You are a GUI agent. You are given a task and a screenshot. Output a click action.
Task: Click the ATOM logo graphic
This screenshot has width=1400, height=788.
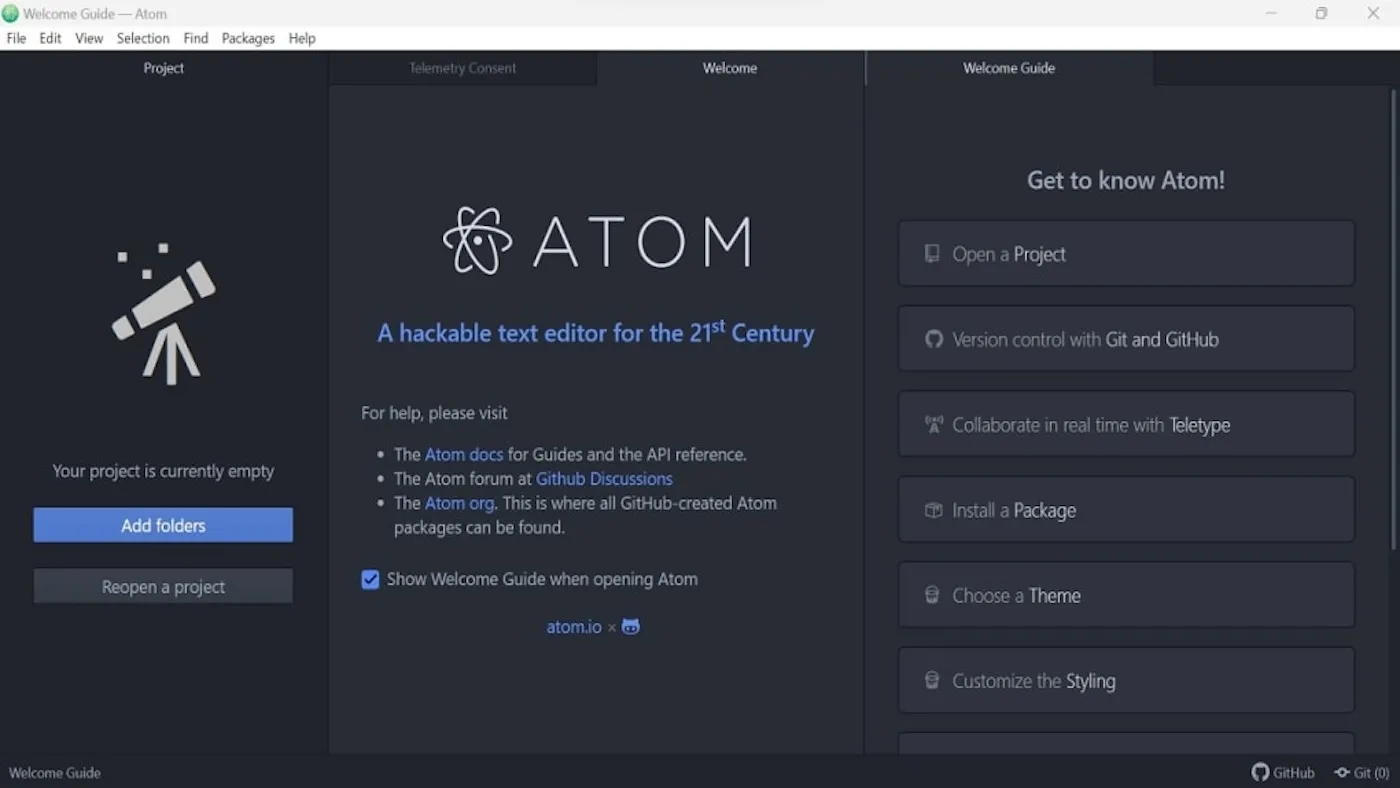point(596,240)
